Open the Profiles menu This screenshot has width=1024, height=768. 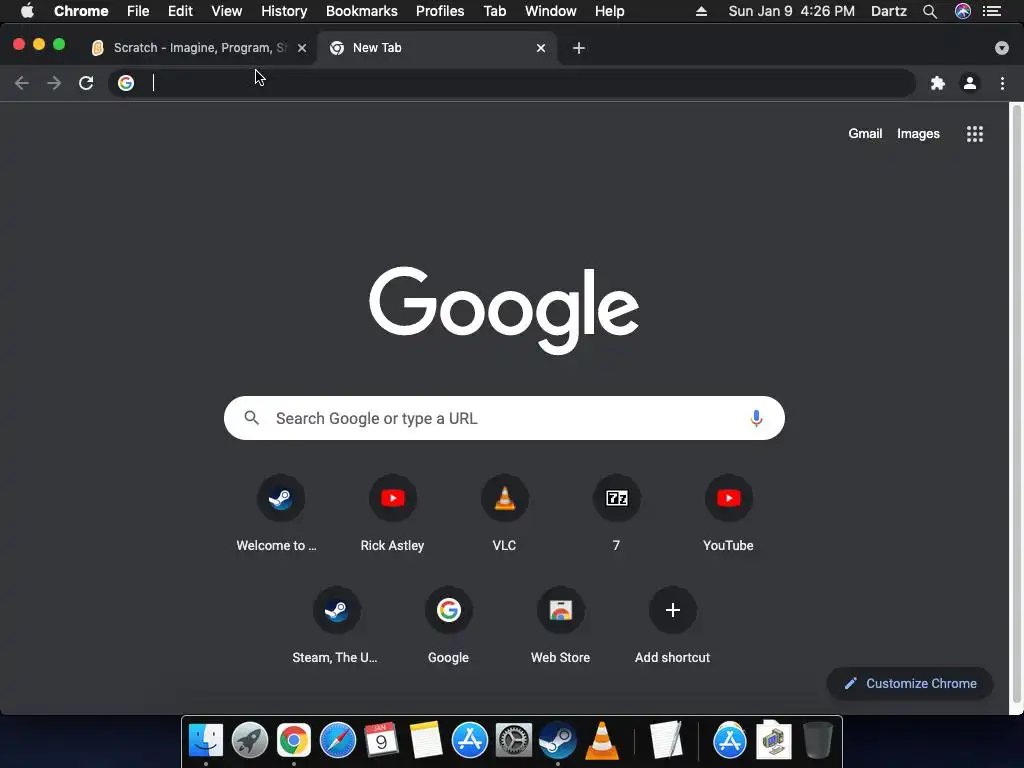[x=440, y=11]
